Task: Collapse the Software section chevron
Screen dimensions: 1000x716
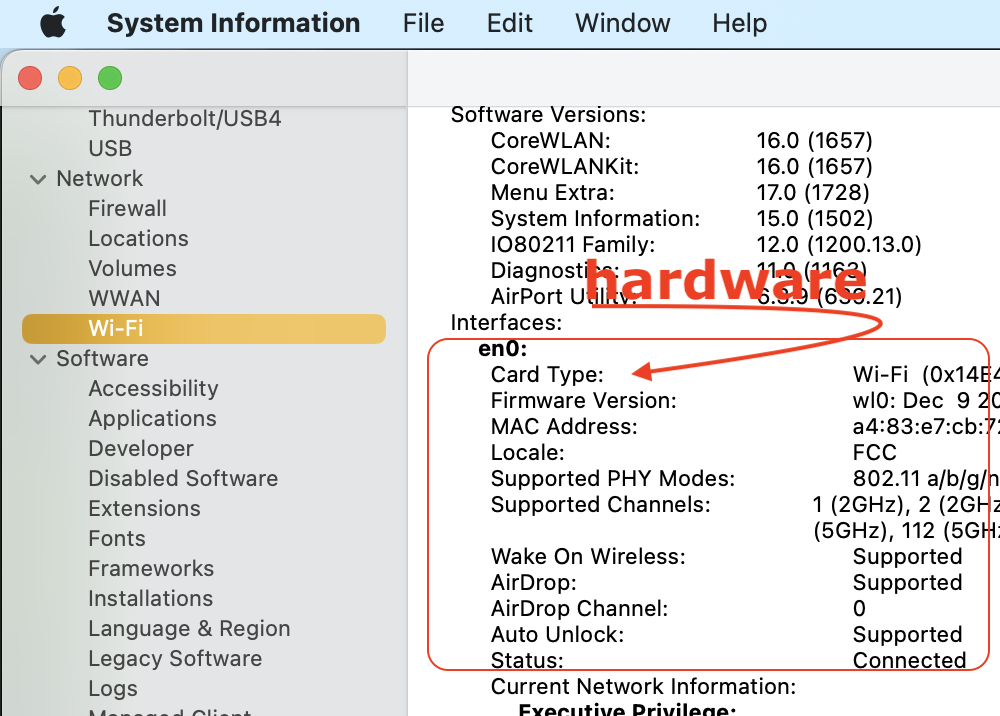Action: [x=38, y=359]
